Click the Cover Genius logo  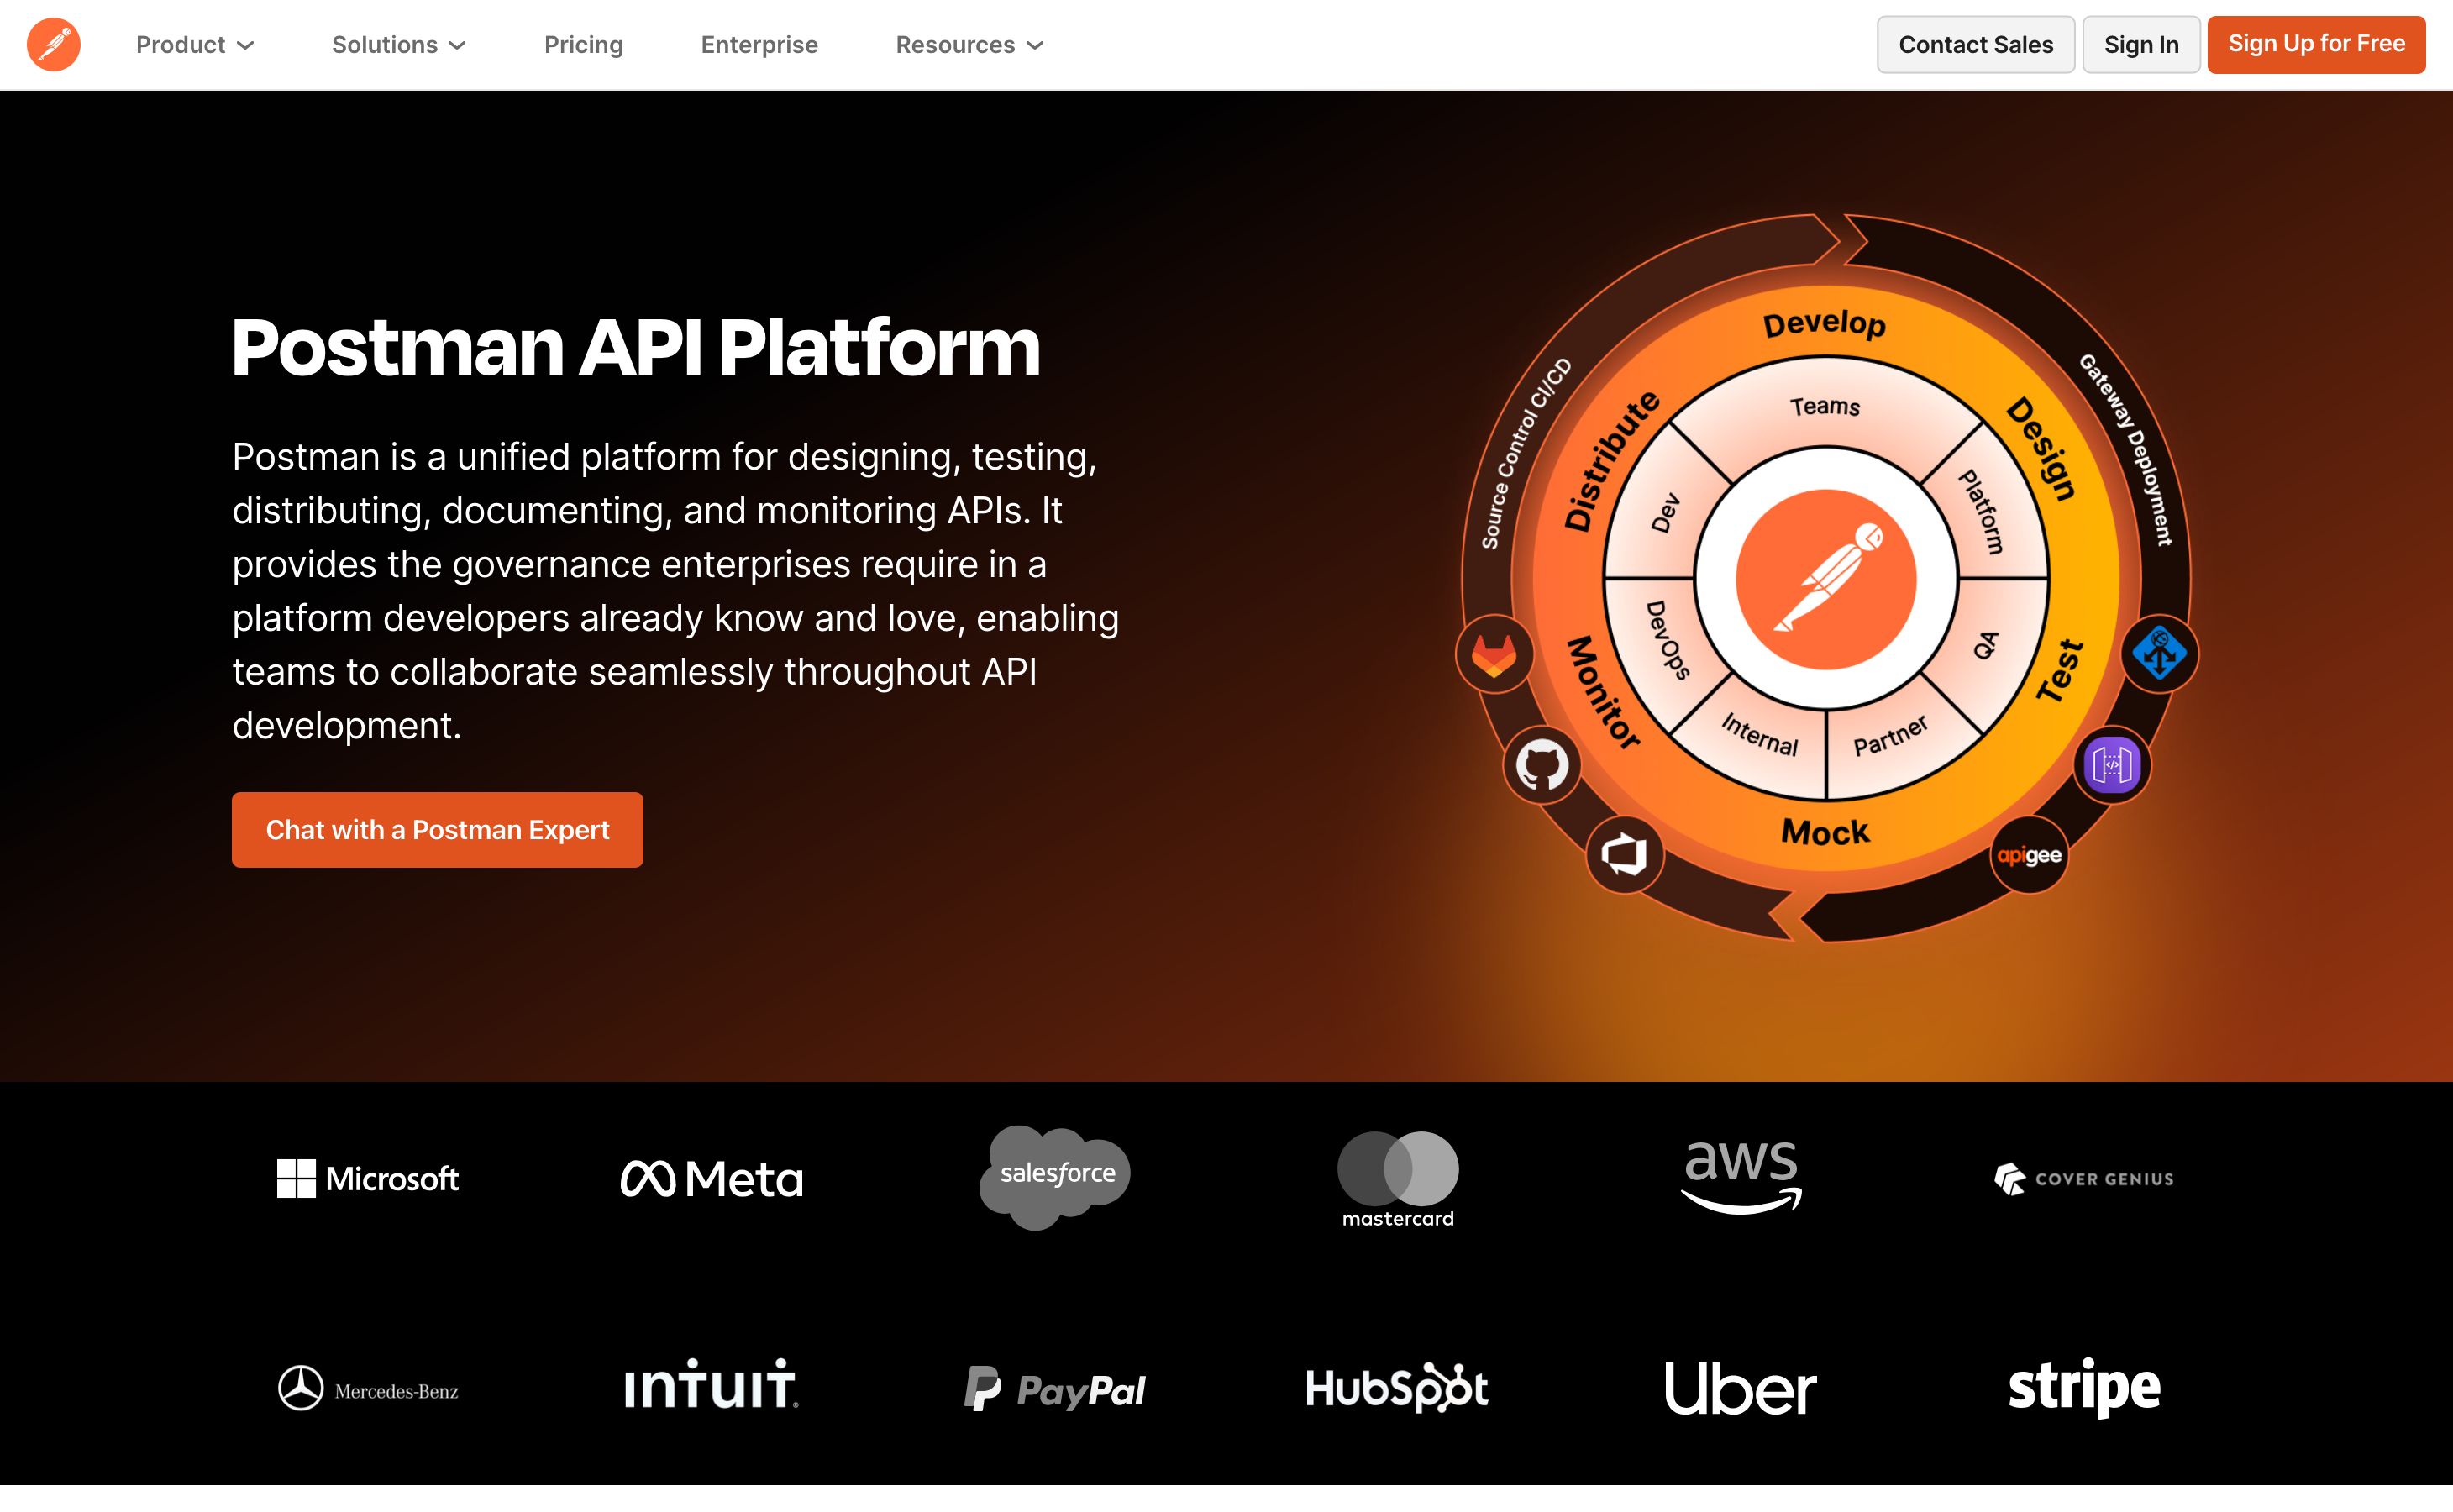pos(2084,1179)
